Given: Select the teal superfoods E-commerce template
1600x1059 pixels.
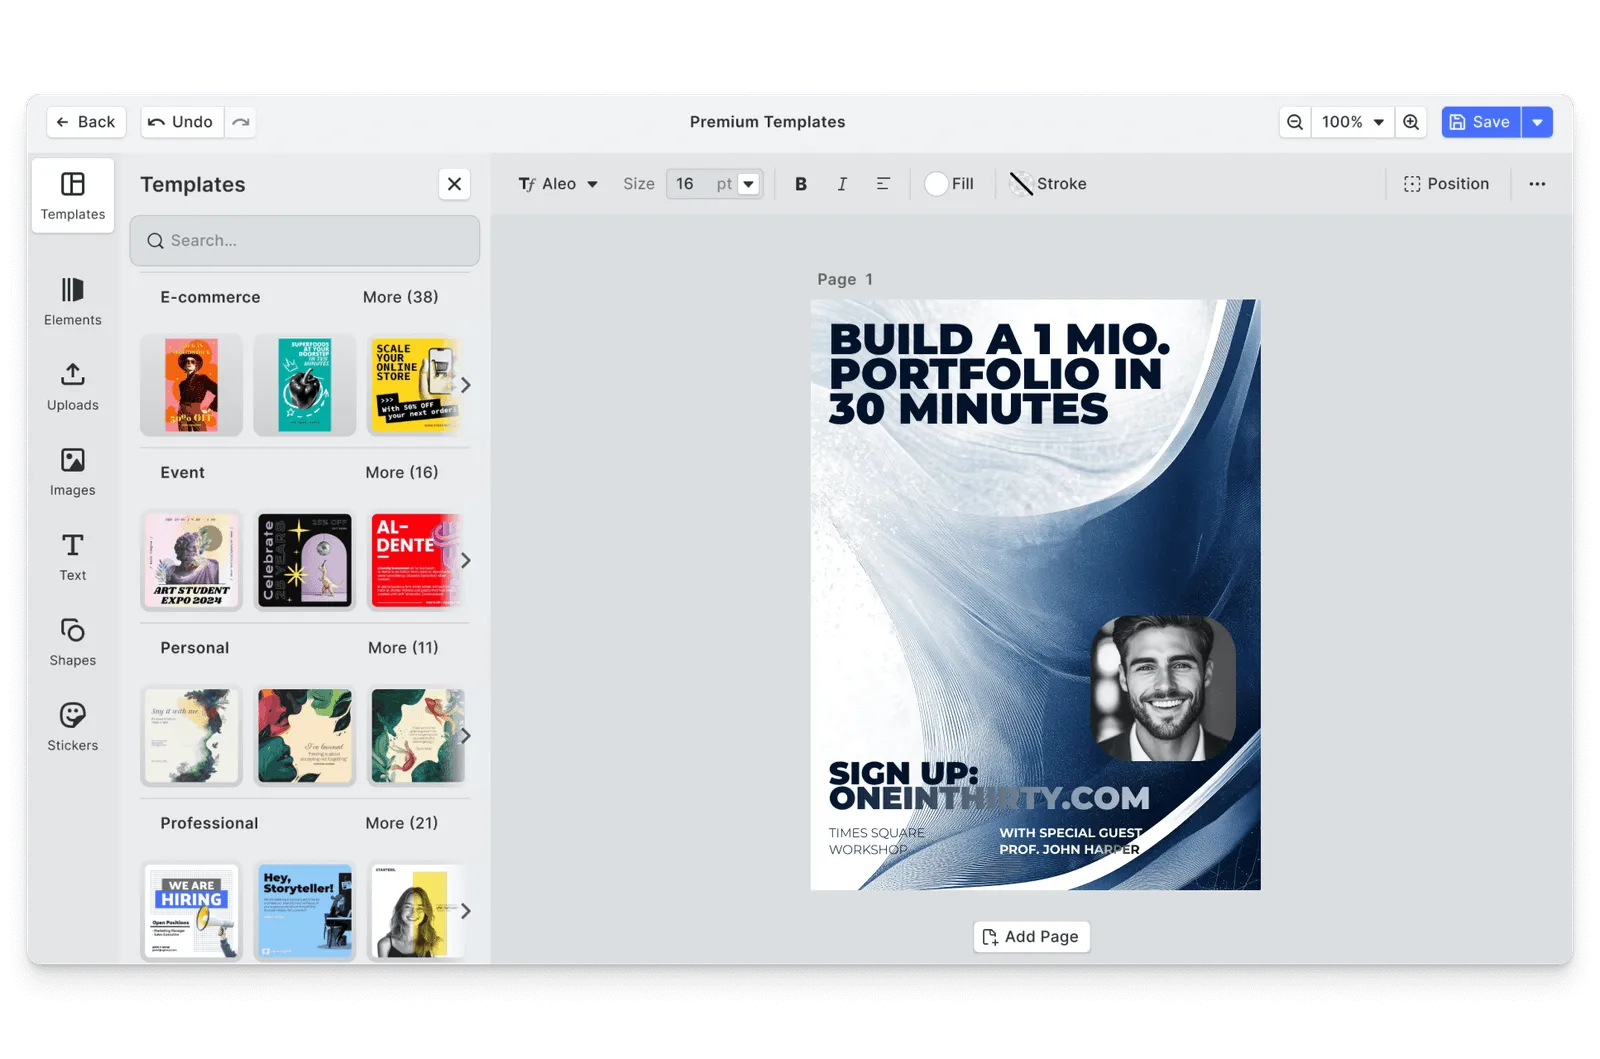Looking at the screenshot, I should coord(305,385).
